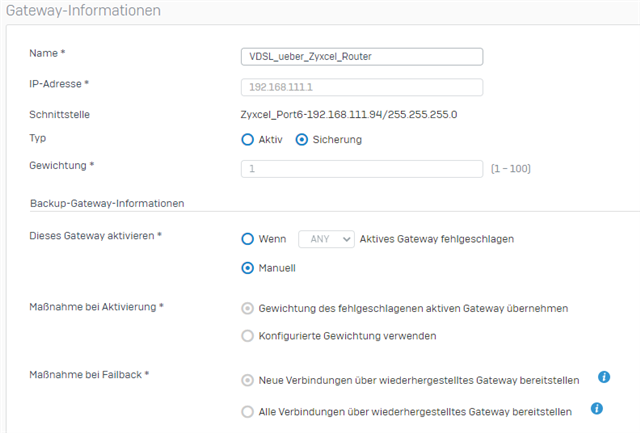Open the ANY gateway dropdown

327,239
